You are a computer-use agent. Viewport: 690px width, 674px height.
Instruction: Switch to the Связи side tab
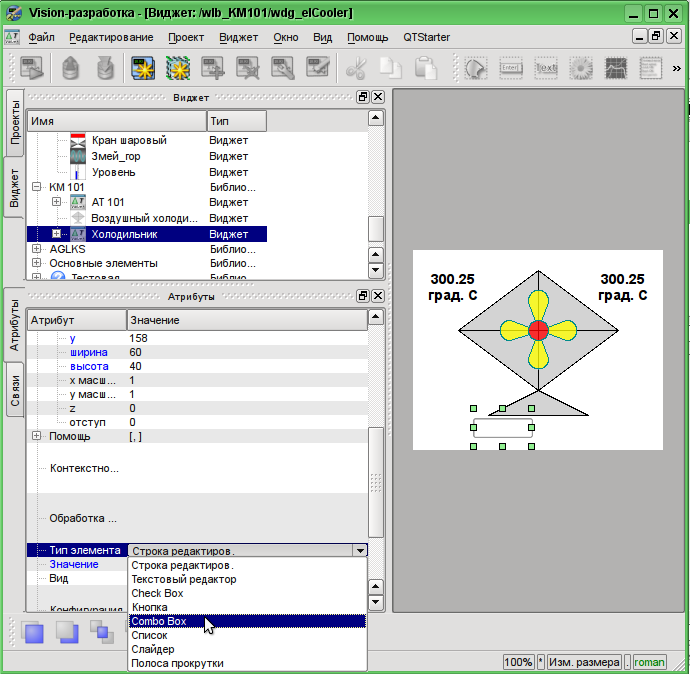(15, 391)
